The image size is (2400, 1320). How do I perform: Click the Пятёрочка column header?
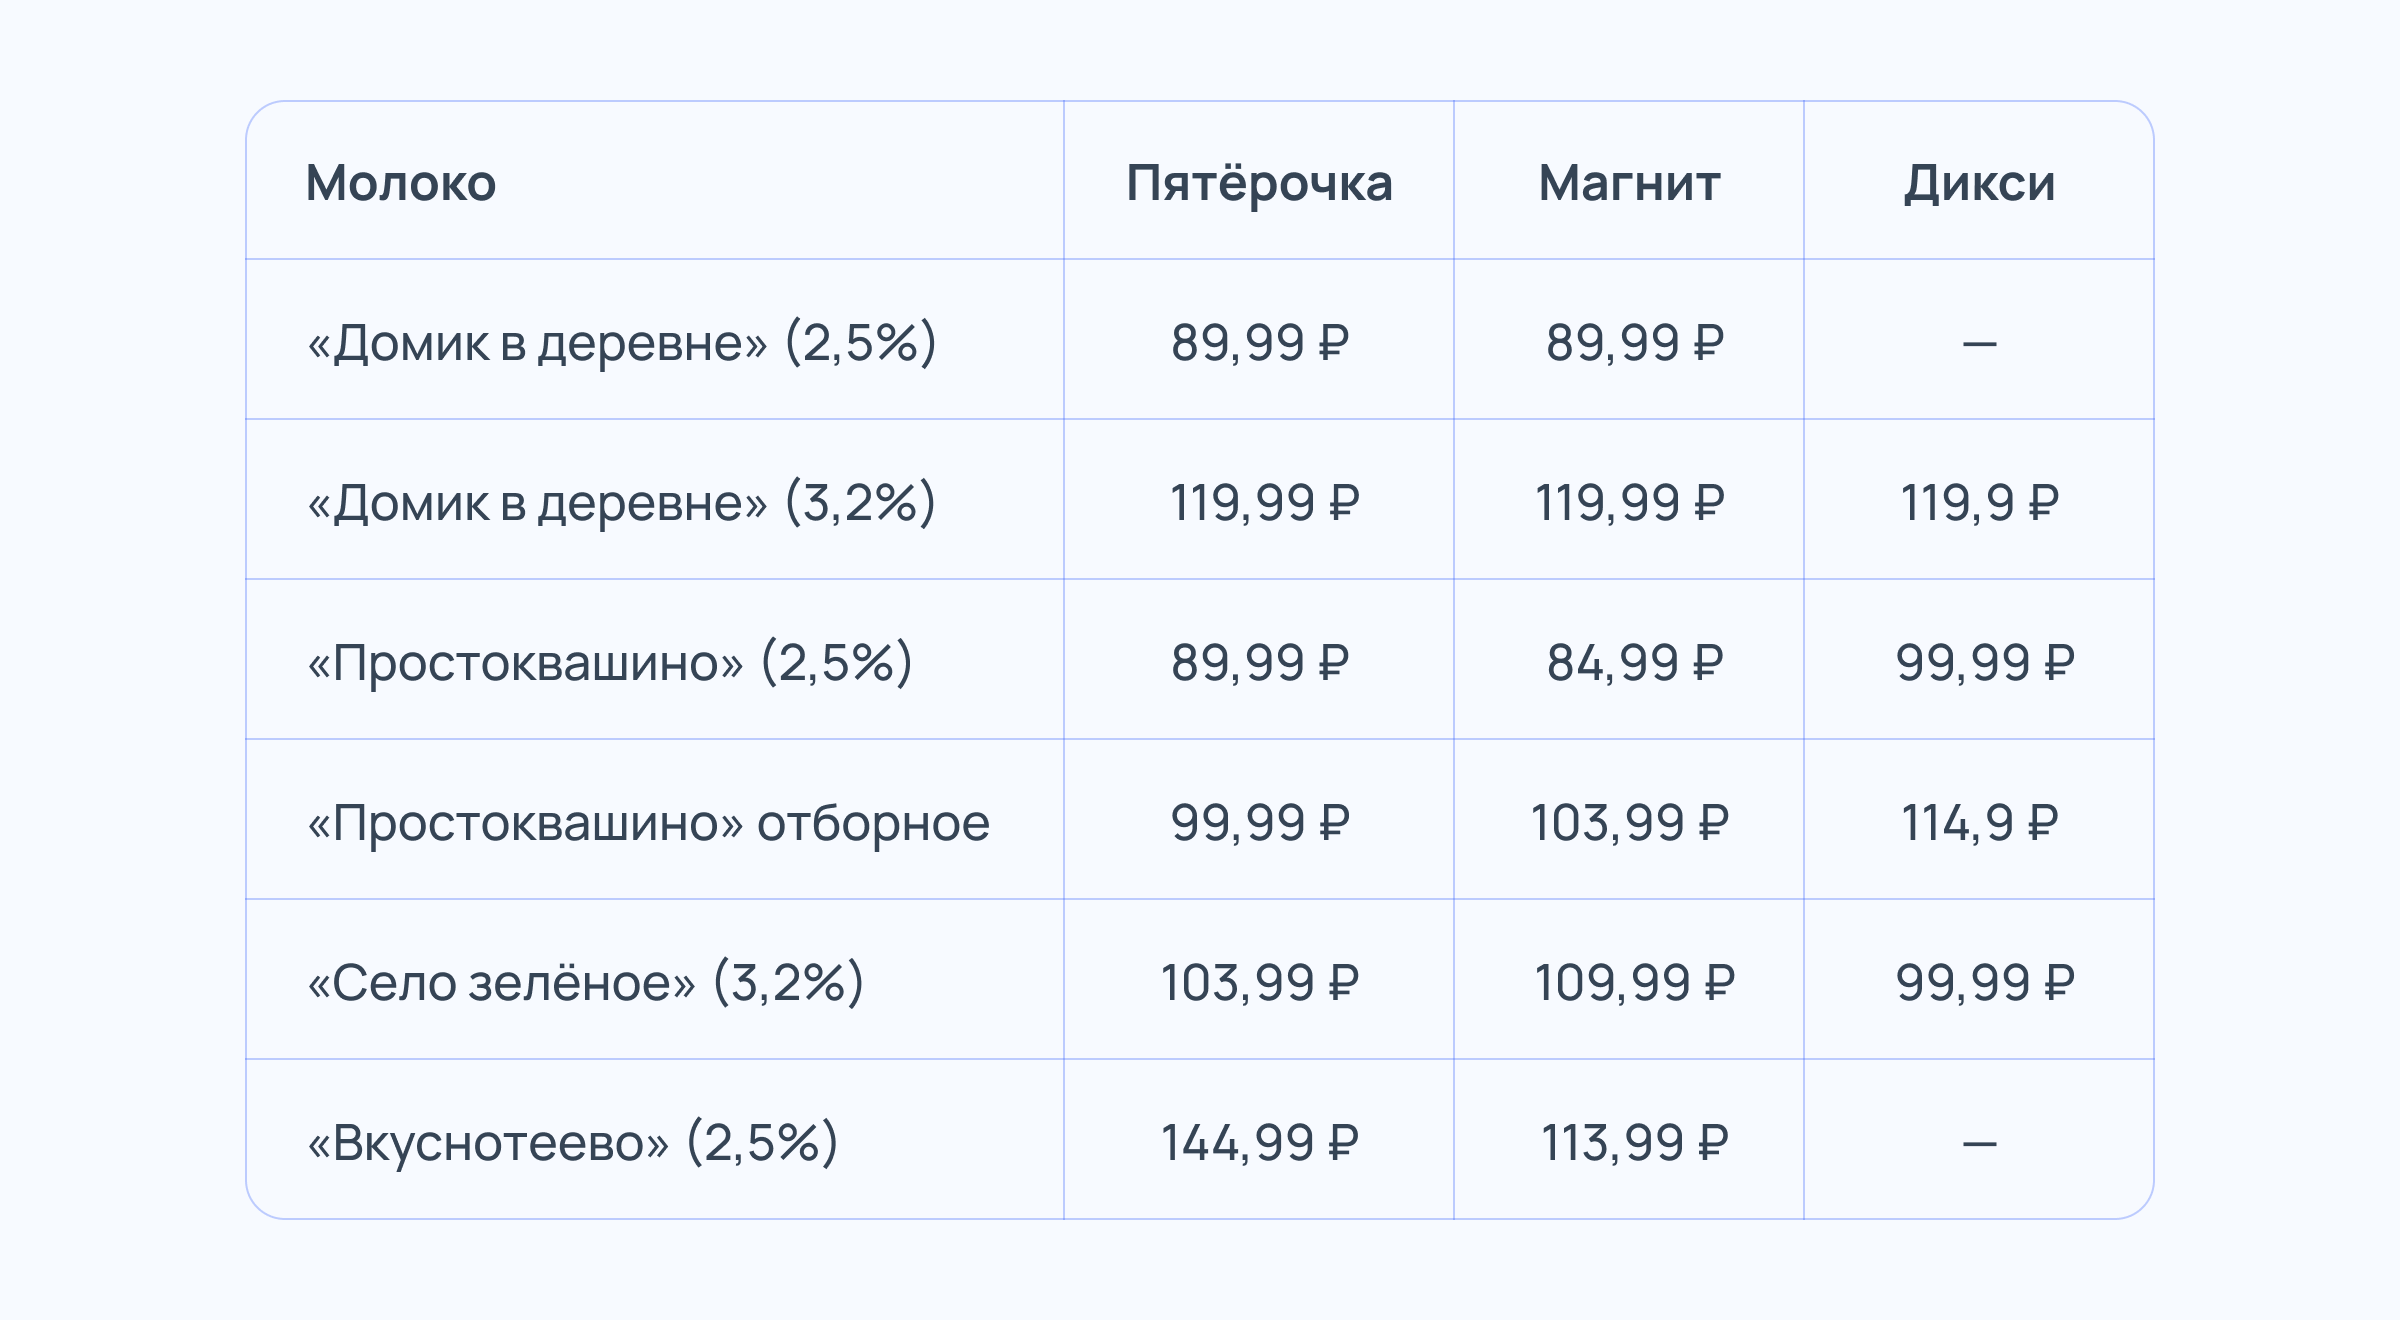(x=1259, y=183)
